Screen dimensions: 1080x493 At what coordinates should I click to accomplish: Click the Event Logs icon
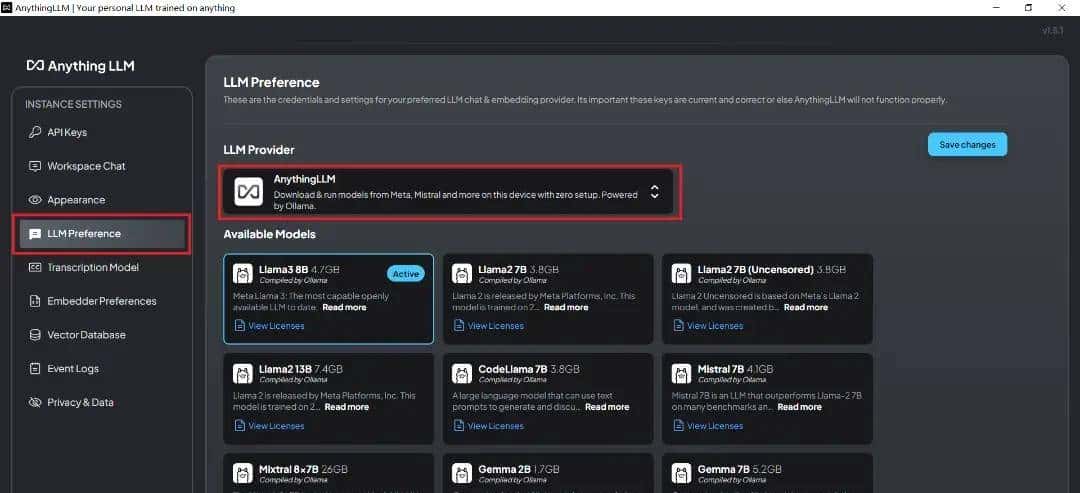tap(35, 369)
